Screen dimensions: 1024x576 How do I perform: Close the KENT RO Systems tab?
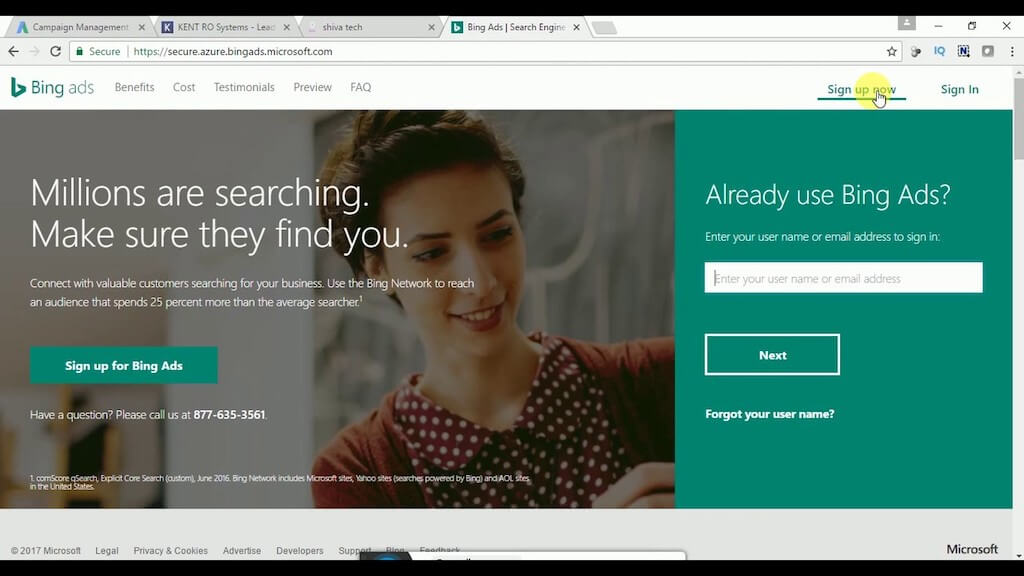[x=287, y=27]
